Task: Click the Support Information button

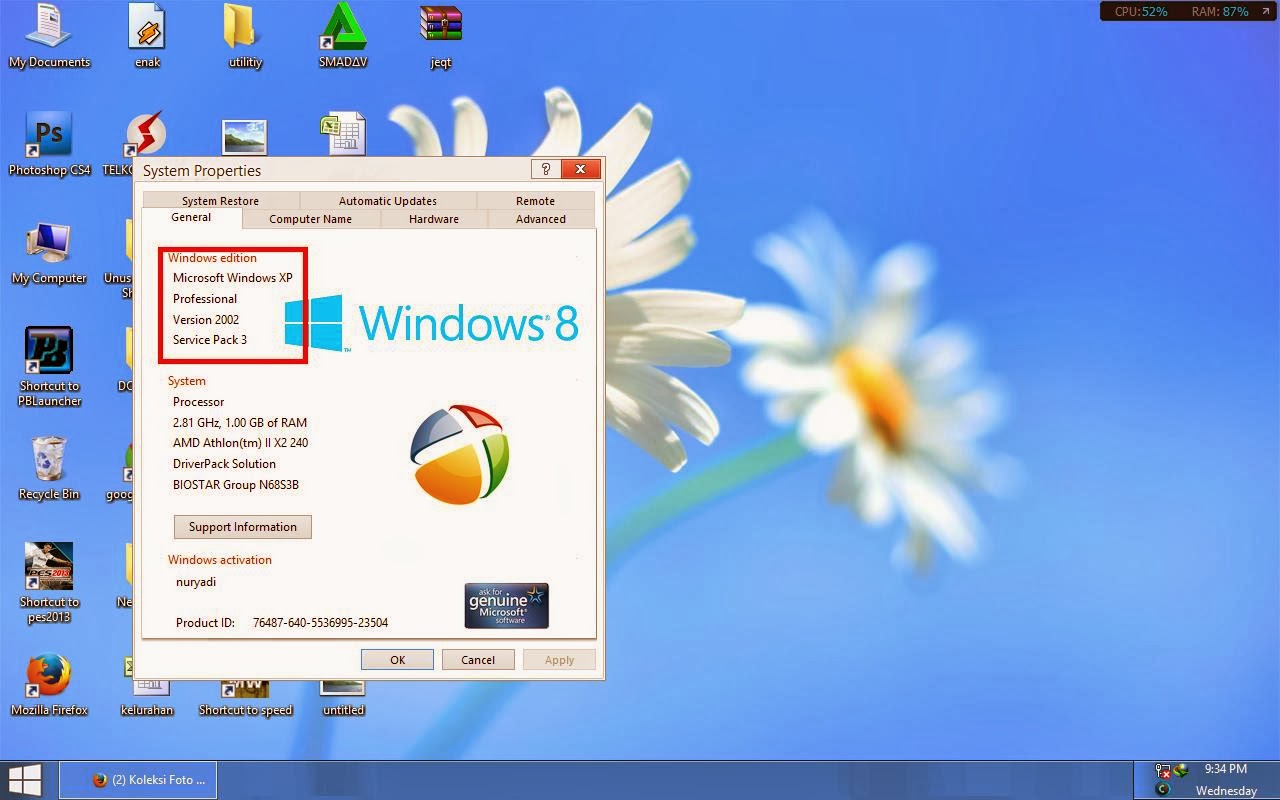Action: (242, 527)
